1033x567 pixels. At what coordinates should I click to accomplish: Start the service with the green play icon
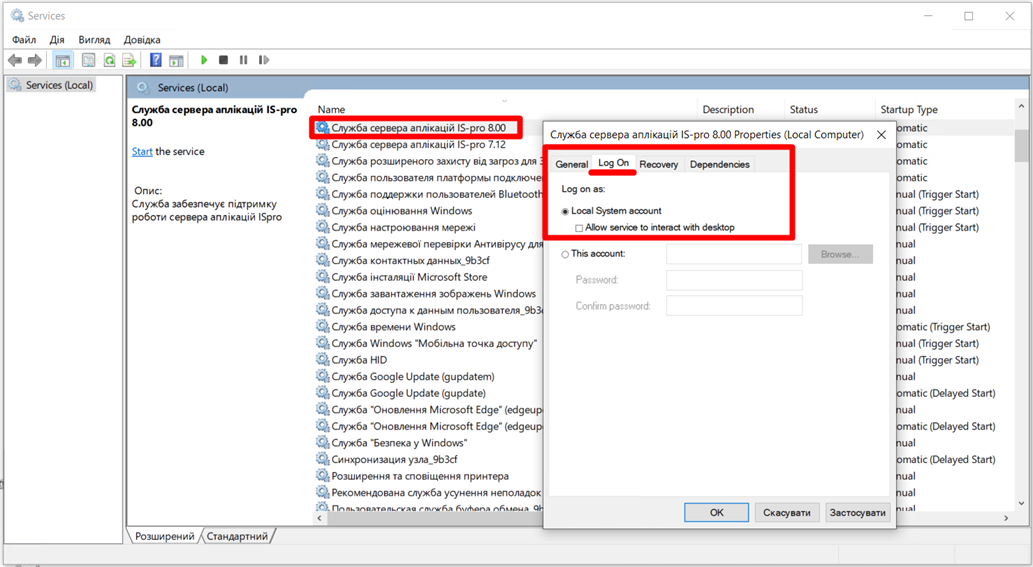tap(204, 60)
